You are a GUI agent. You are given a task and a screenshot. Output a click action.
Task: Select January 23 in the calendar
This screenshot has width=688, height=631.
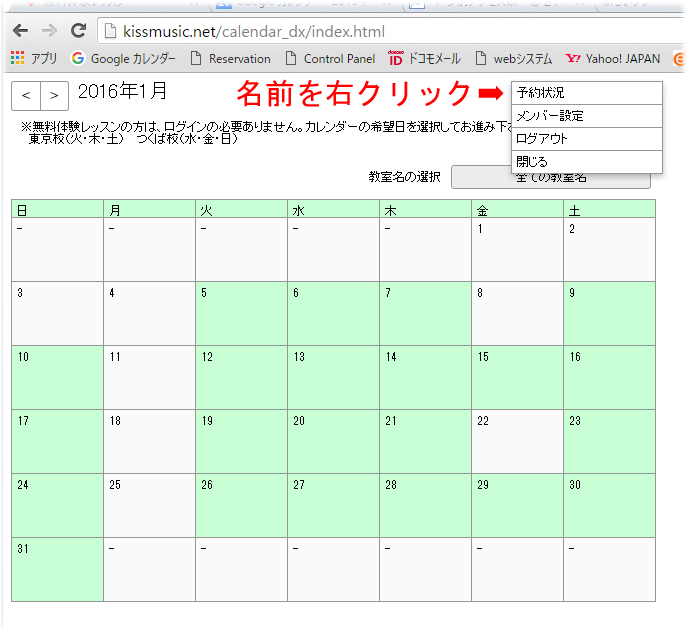click(609, 441)
